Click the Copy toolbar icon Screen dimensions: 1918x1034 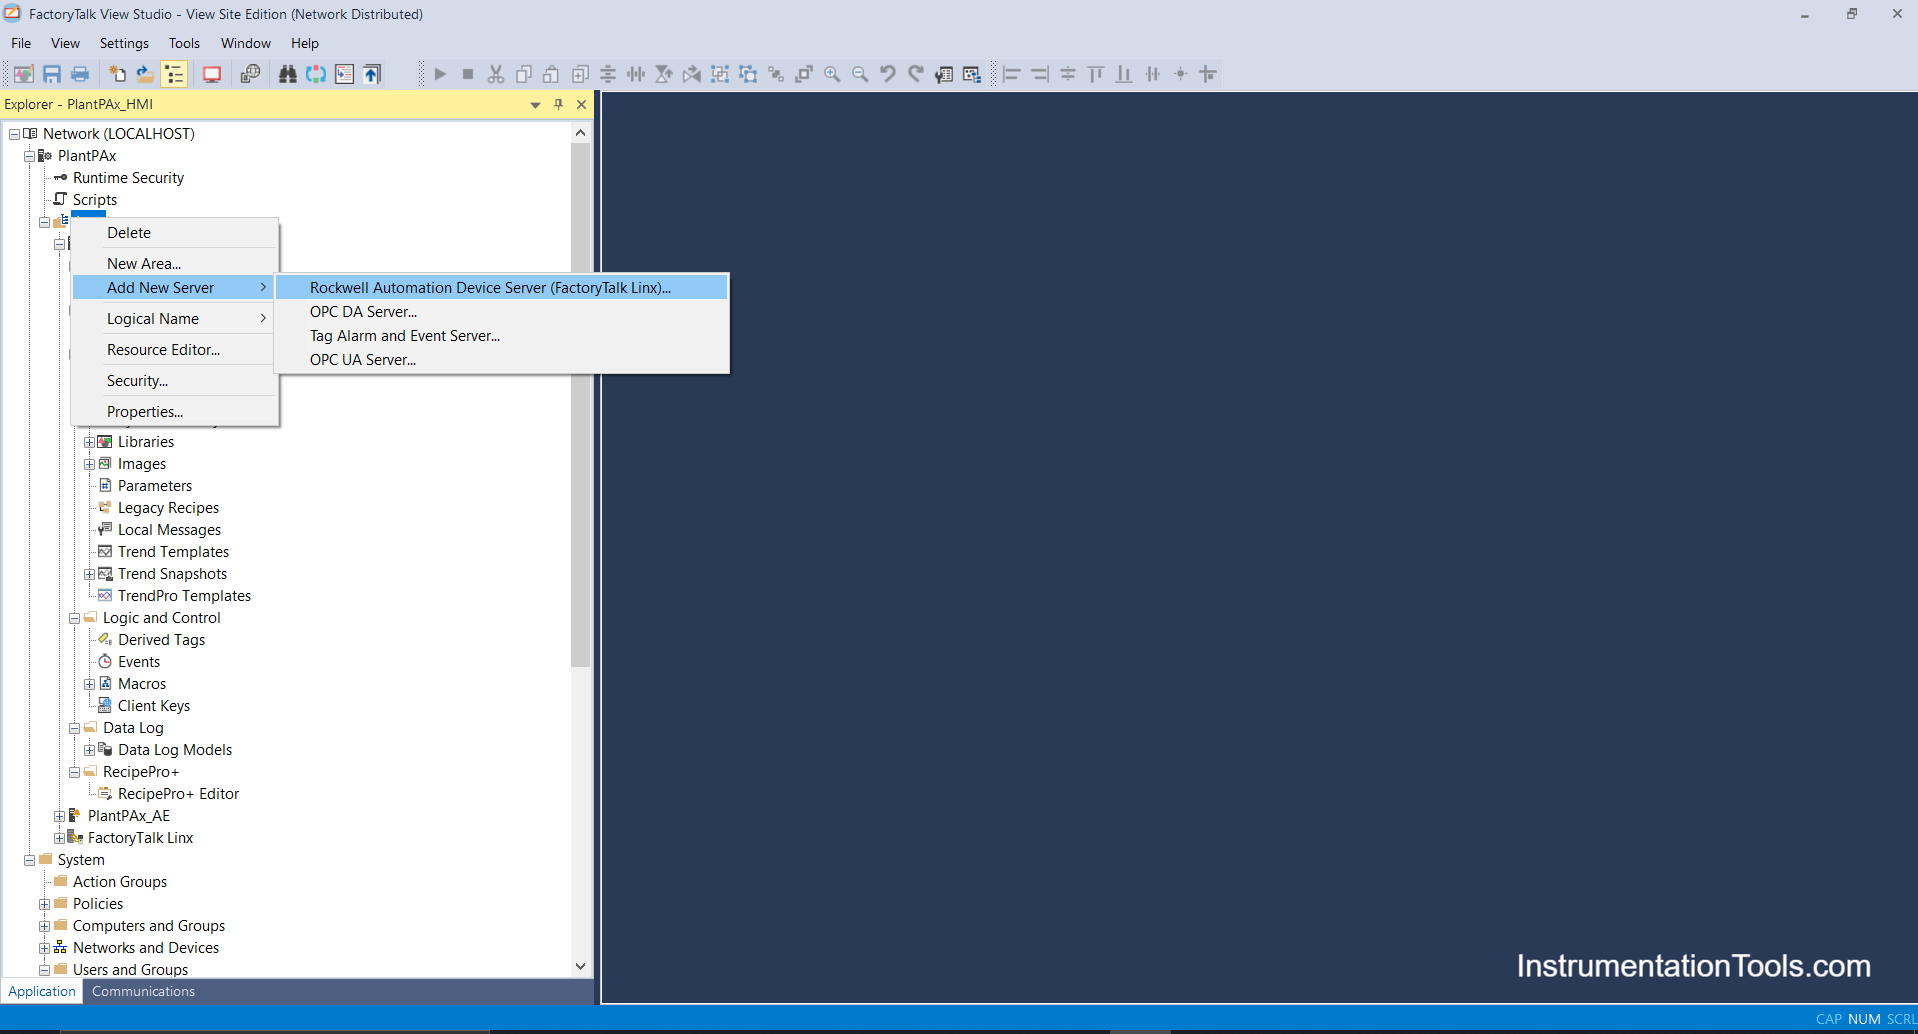click(524, 74)
